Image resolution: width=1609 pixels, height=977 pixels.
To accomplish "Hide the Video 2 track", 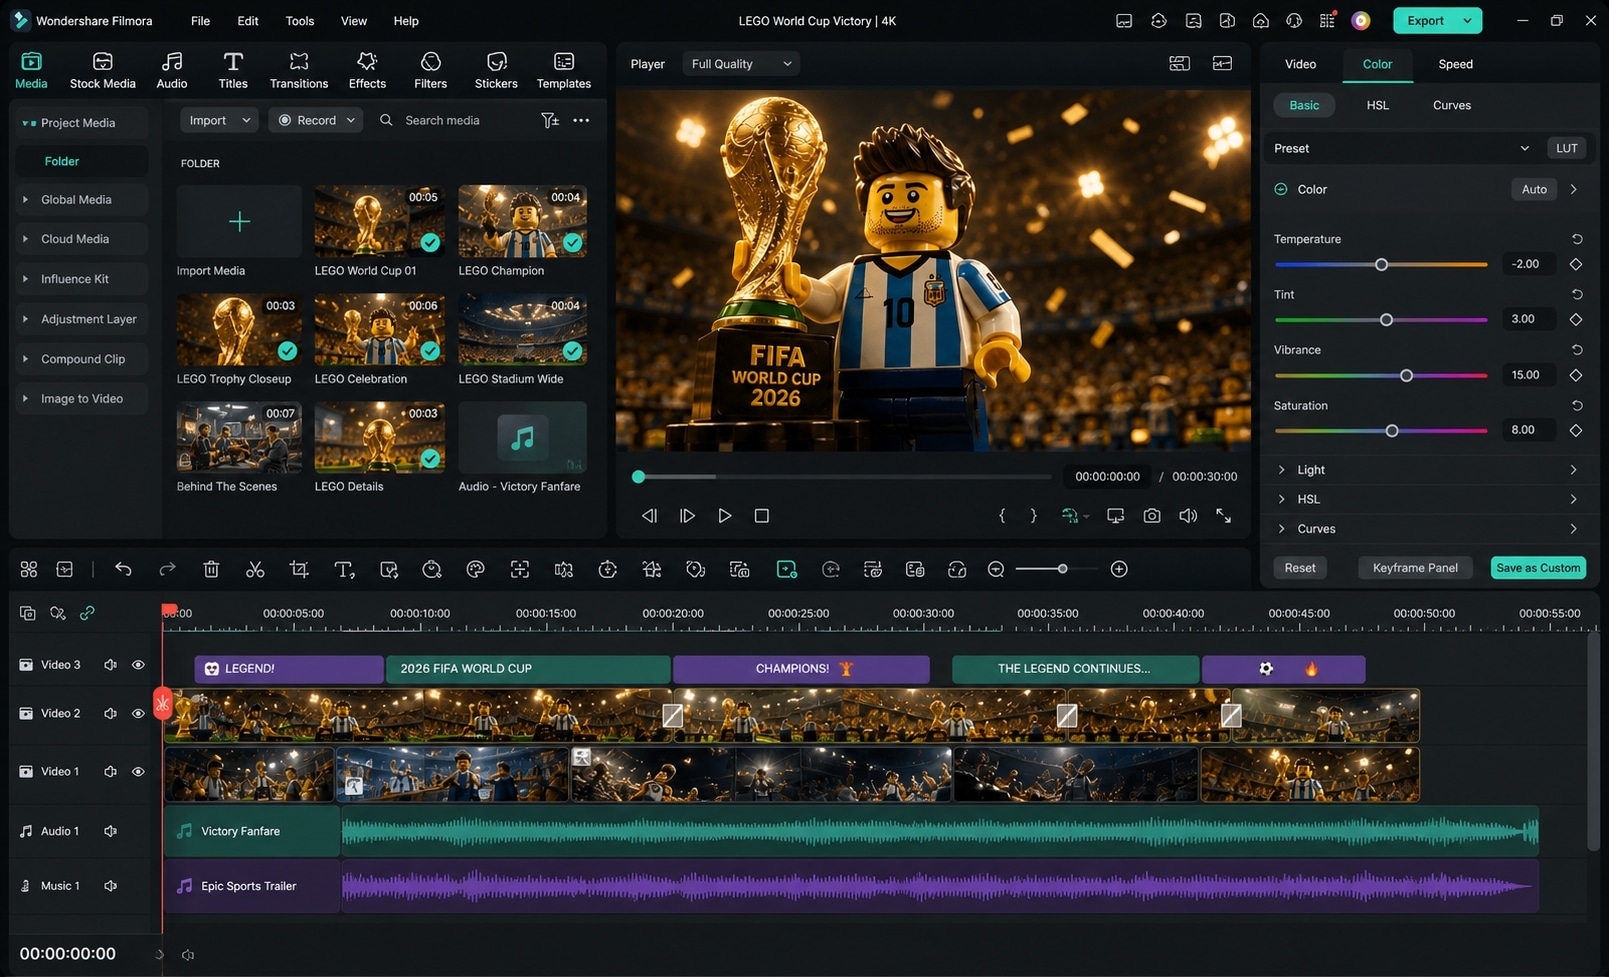I will tap(138, 714).
